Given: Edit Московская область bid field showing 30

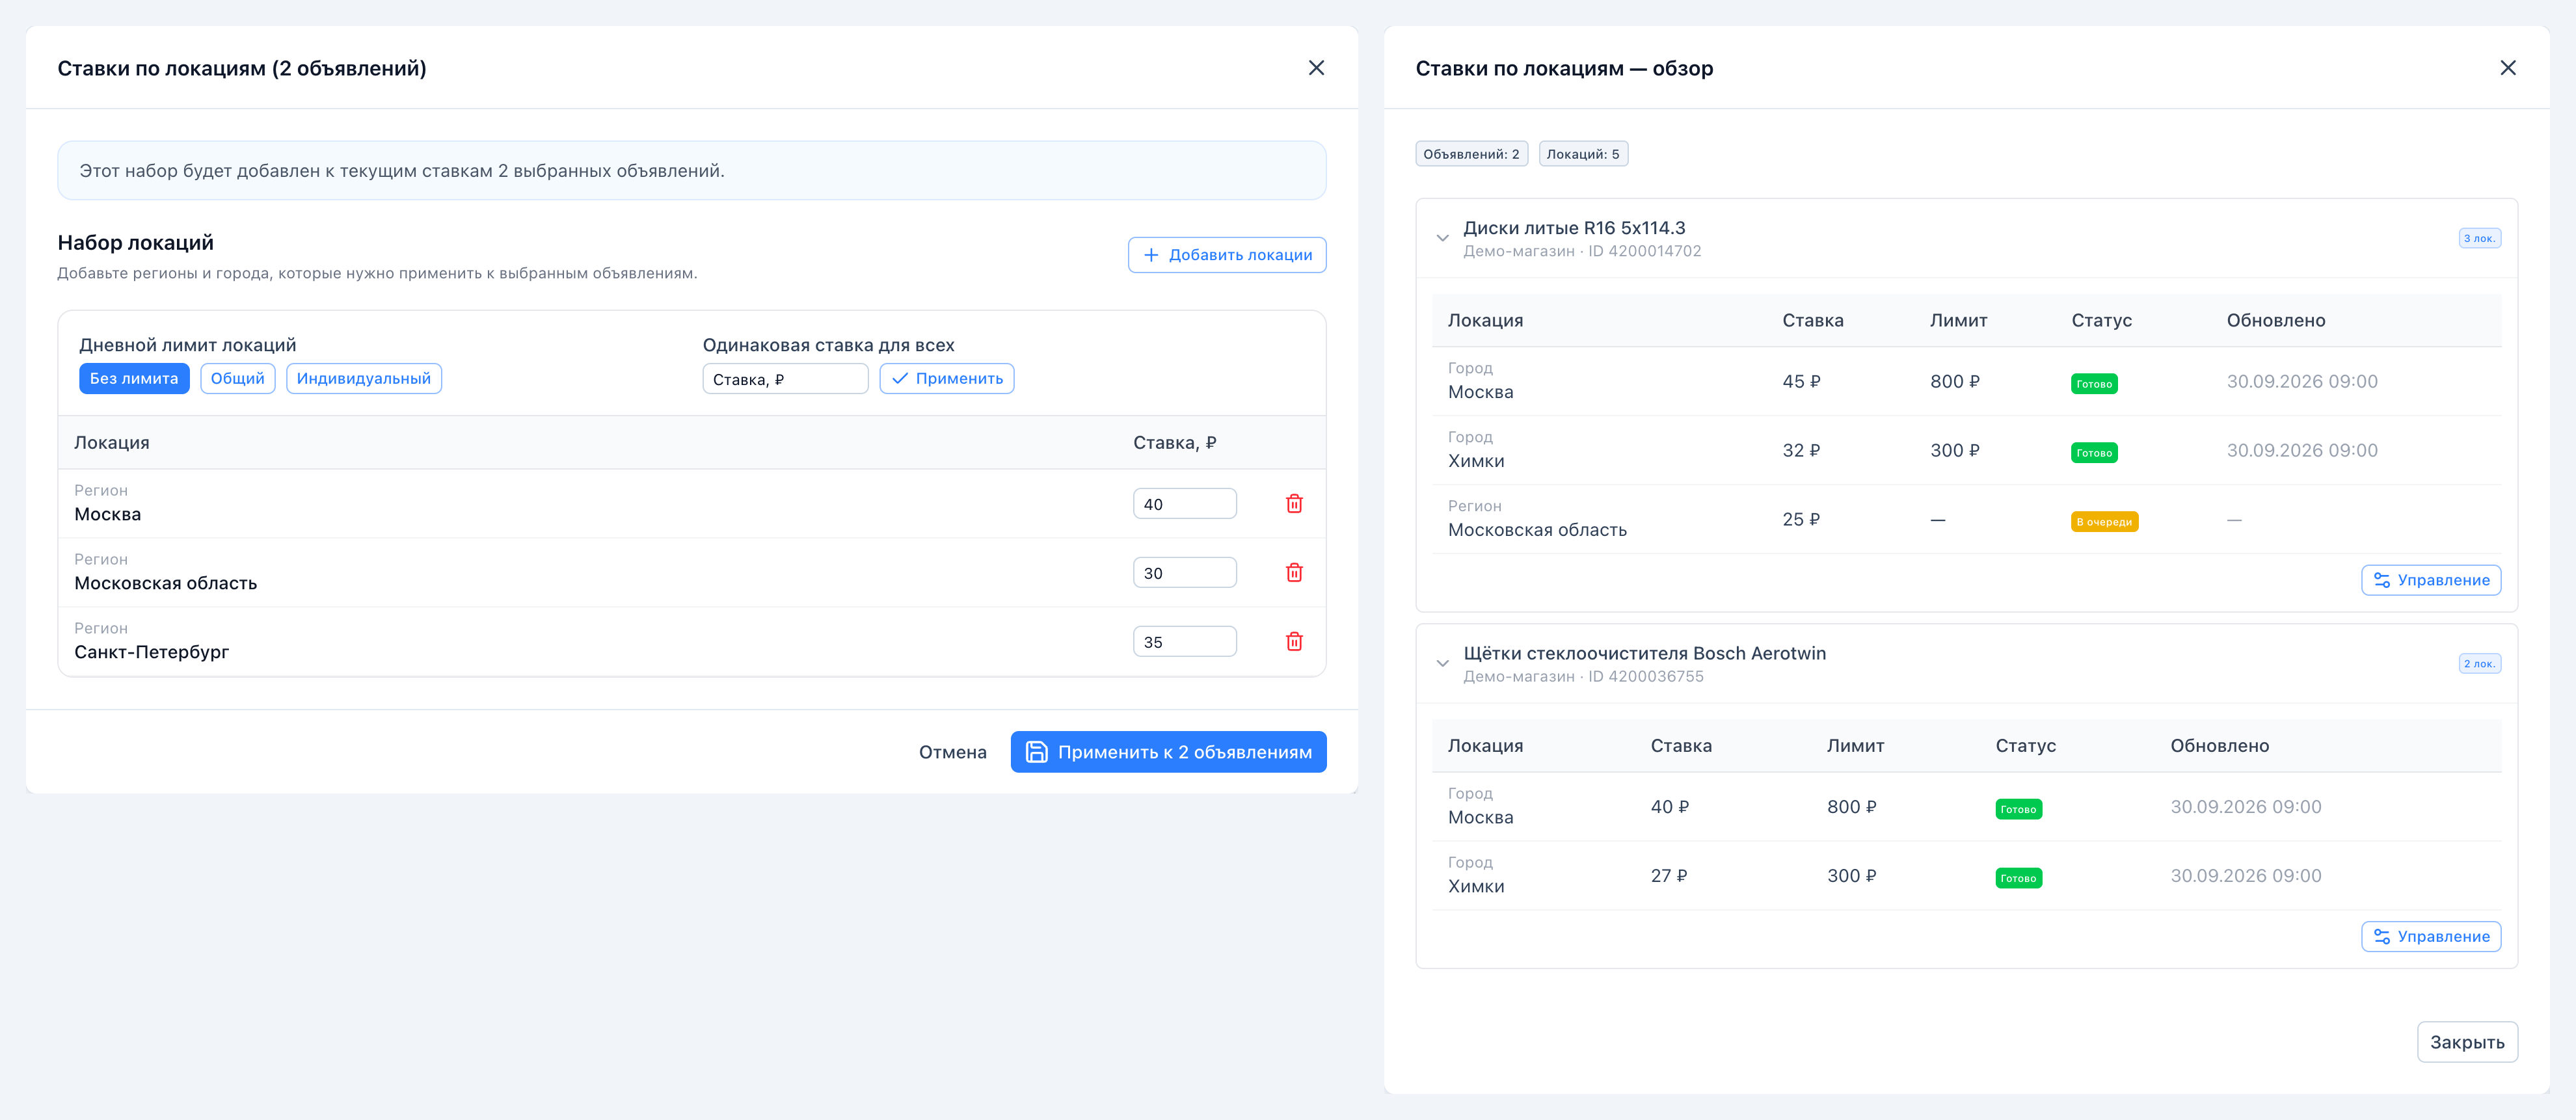Looking at the screenshot, I should (1184, 573).
